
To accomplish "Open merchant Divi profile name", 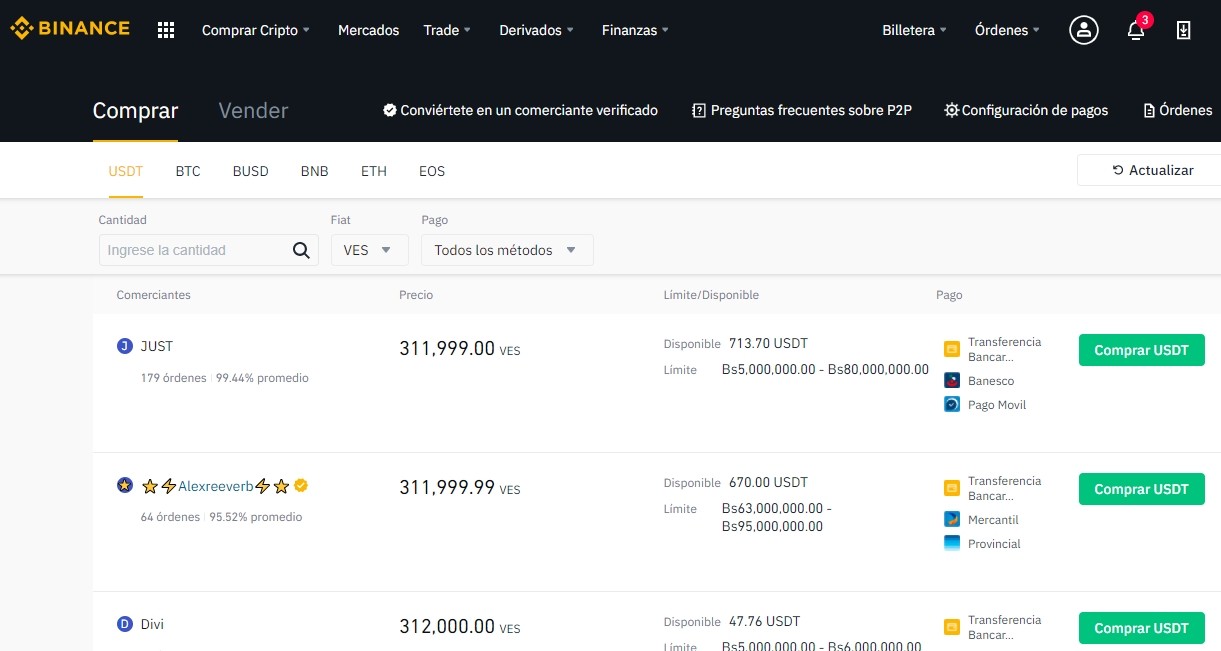I will [x=152, y=624].
